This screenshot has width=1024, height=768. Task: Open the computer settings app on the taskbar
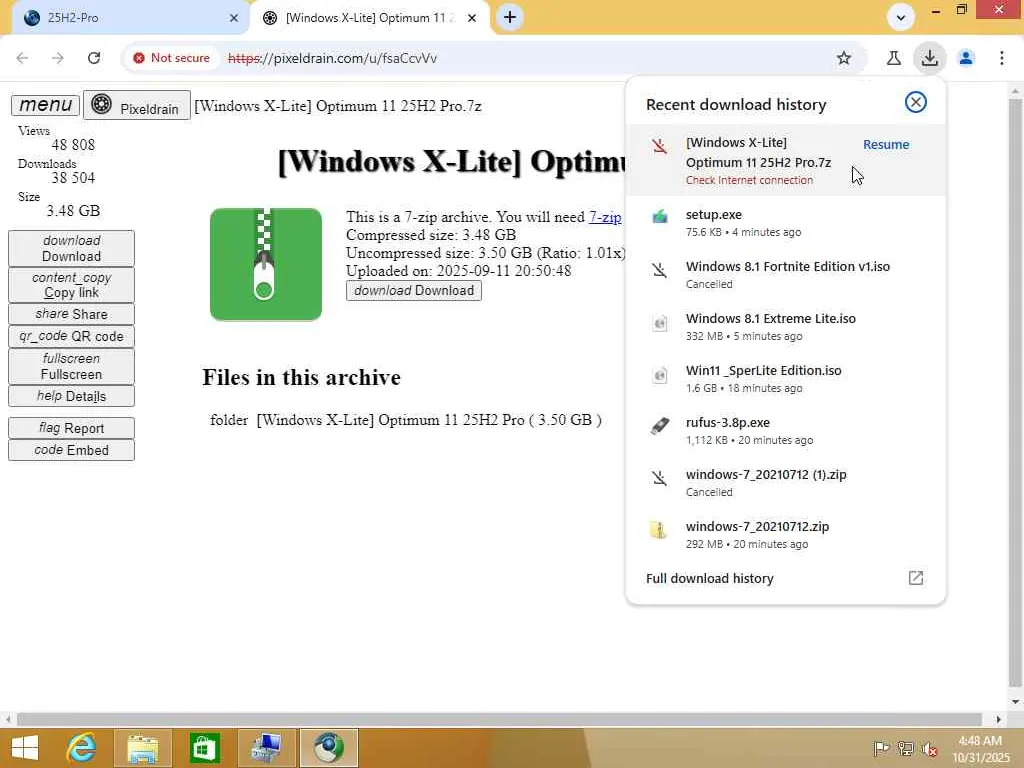pyautogui.click(x=266, y=748)
